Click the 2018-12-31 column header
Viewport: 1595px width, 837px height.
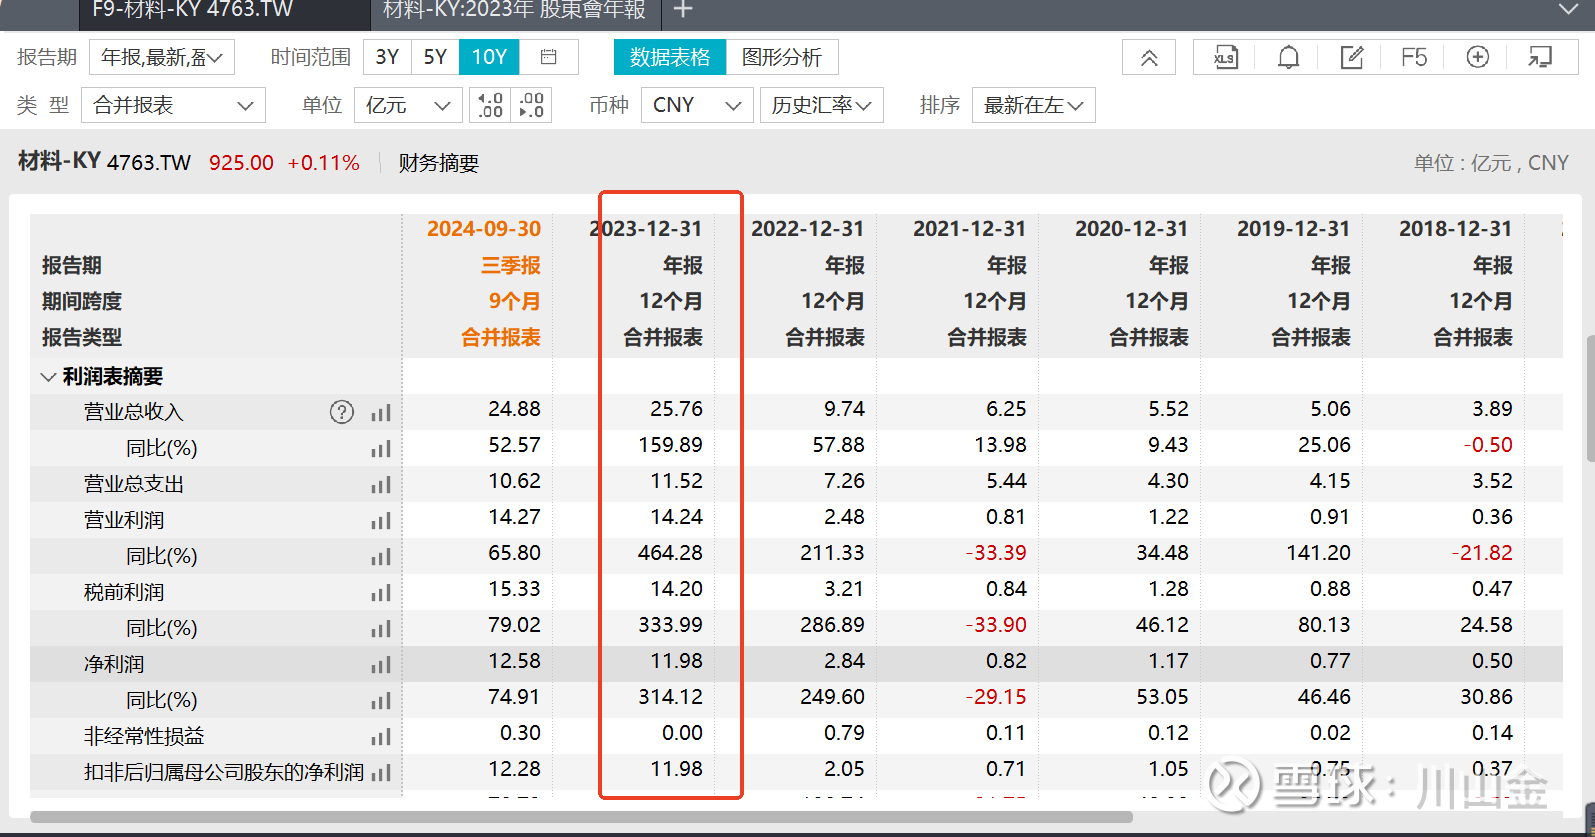coord(1456,229)
